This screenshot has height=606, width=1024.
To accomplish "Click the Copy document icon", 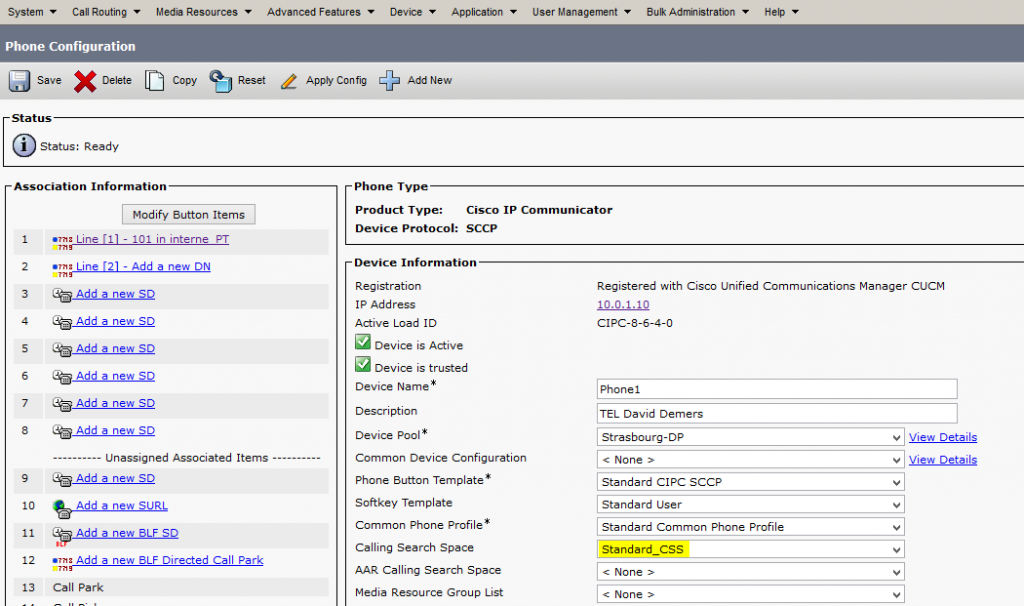I will click(155, 81).
